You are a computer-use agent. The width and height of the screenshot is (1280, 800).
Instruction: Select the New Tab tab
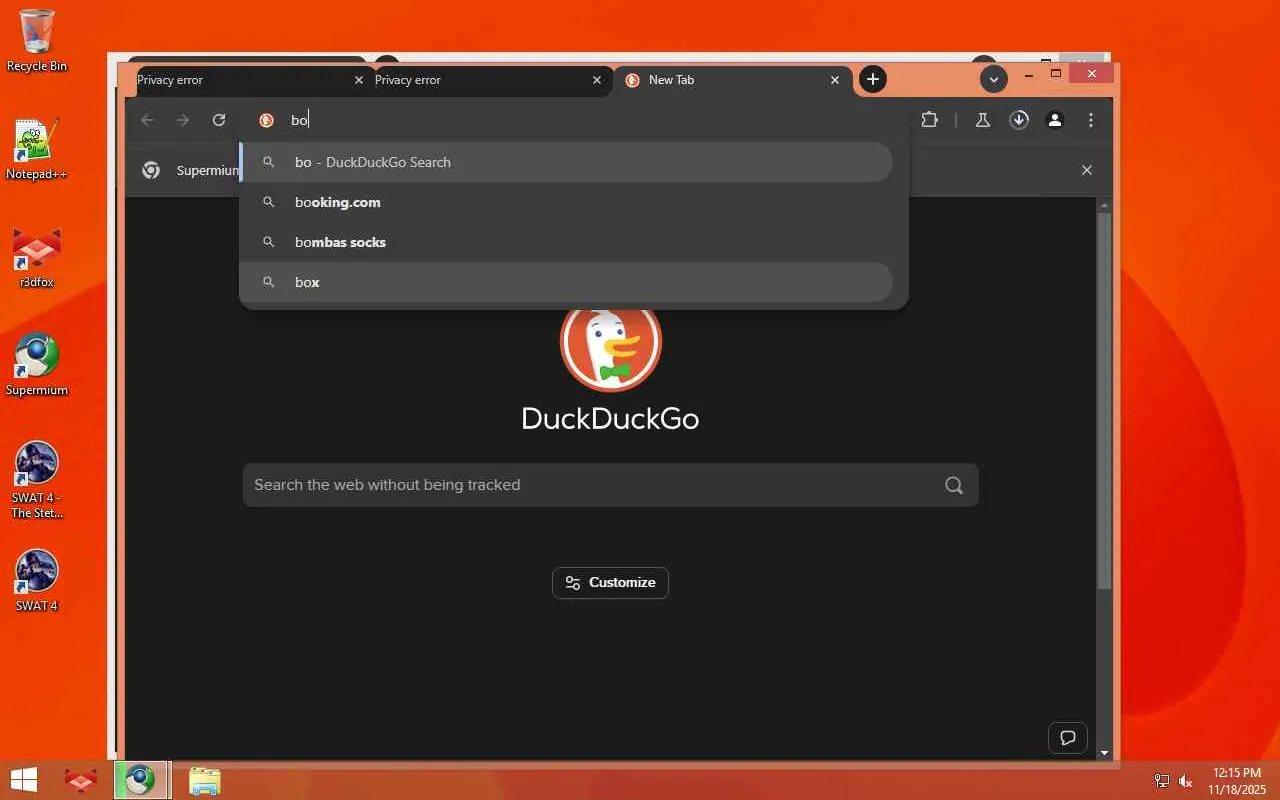tap(733, 80)
